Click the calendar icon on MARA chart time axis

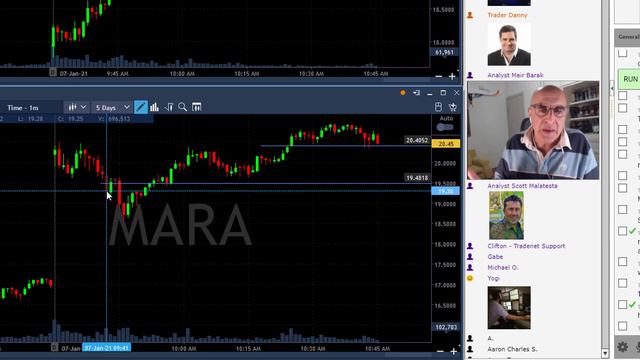54,347
